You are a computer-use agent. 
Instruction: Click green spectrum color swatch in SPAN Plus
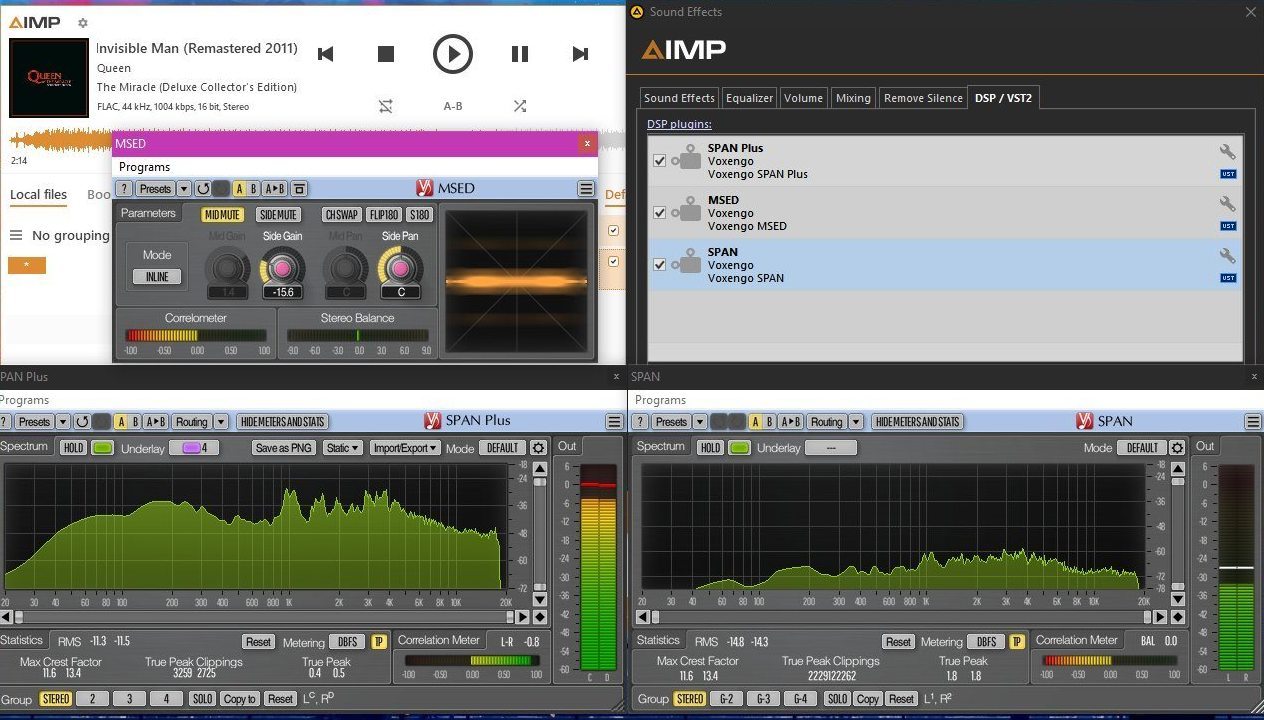coord(102,448)
